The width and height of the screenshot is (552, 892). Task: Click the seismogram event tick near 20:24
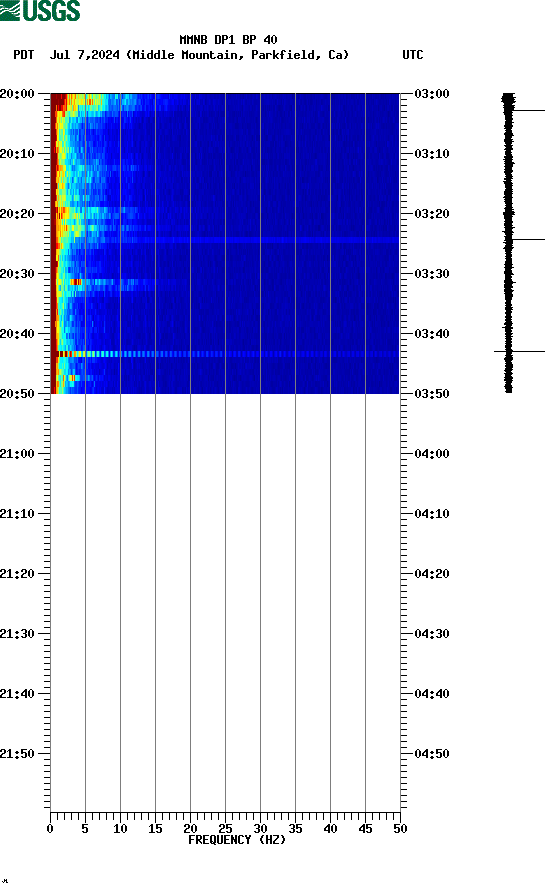[526, 239]
